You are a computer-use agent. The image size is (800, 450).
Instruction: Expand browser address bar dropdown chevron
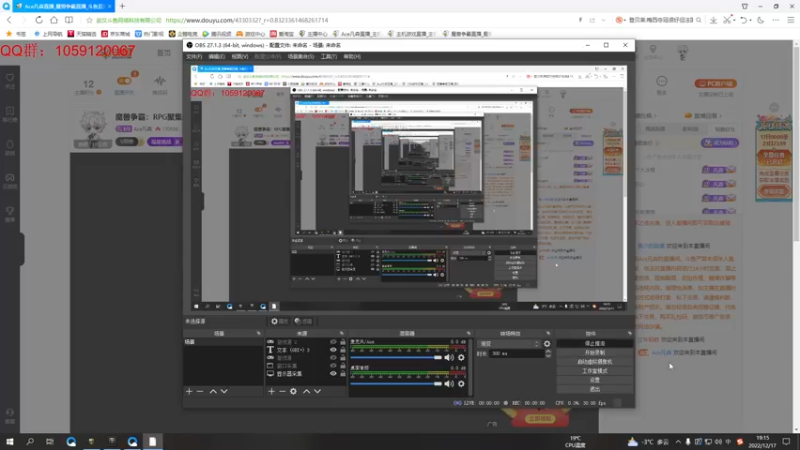point(604,20)
